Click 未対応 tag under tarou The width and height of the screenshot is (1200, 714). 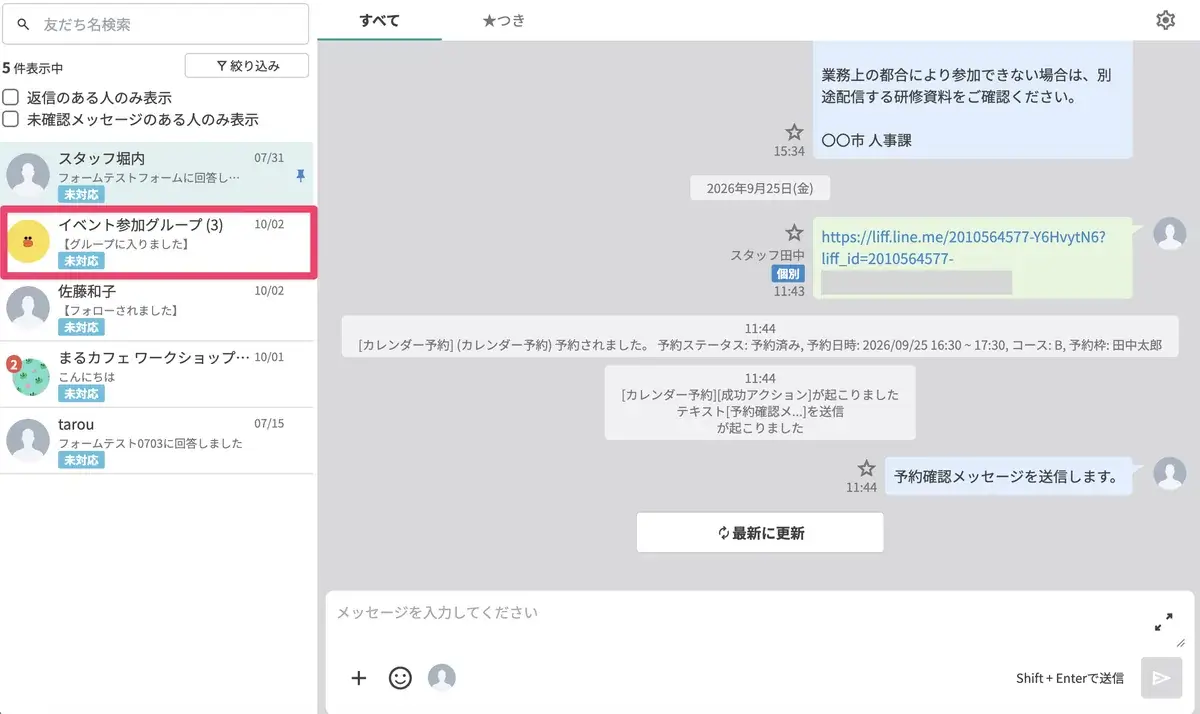[81, 460]
